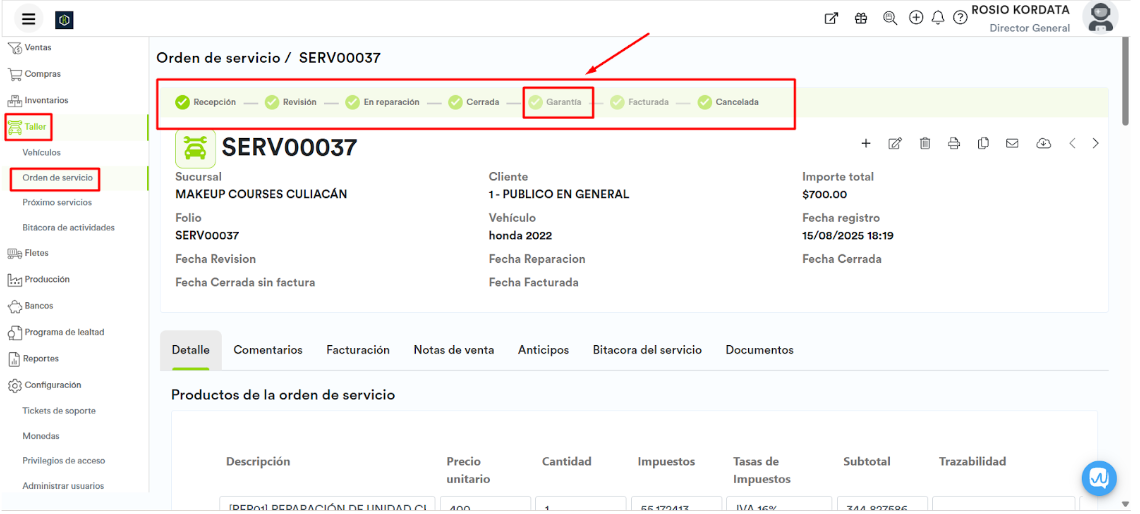Open the Bitacora del servicio tab
The width and height of the screenshot is (1140, 514).
(x=647, y=350)
